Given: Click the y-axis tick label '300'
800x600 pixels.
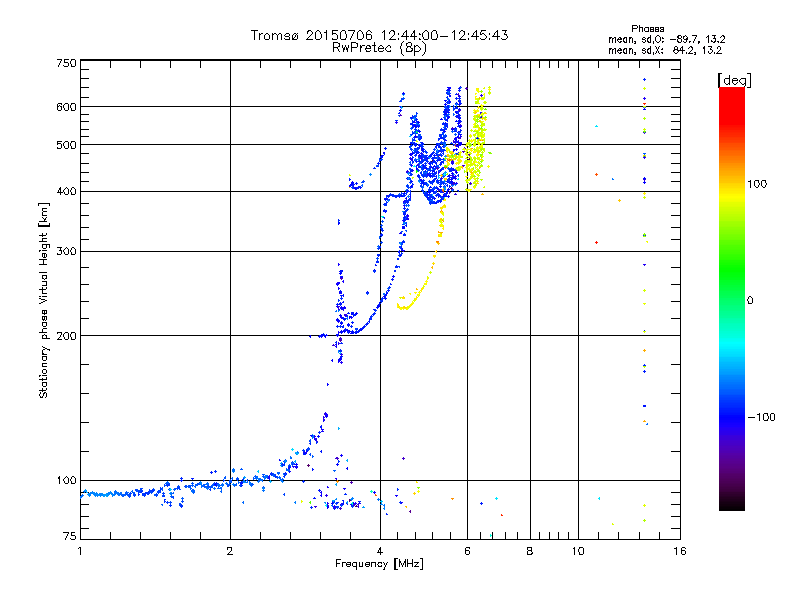Looking at the screenshot, I should pos(66,252).
